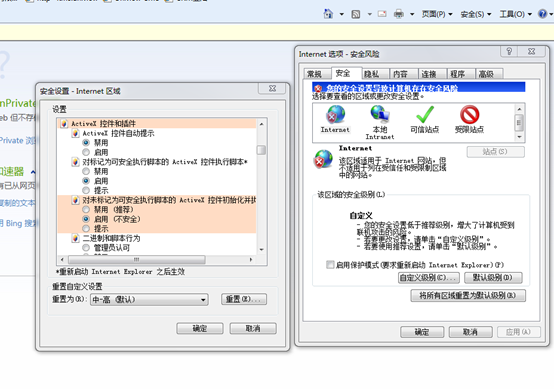
Task: Click the 将所有区域重置为默认级别 button
Action: click(468, 295)
